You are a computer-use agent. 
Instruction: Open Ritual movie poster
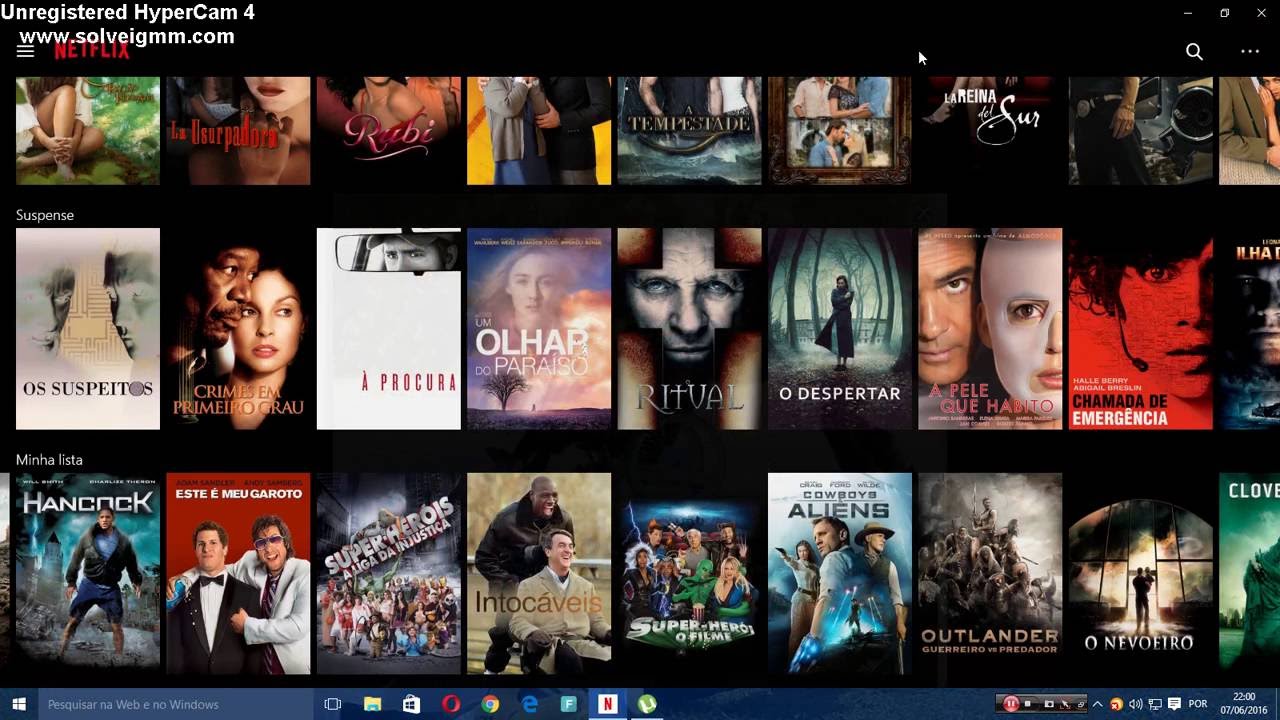click(x=689, y=329)
